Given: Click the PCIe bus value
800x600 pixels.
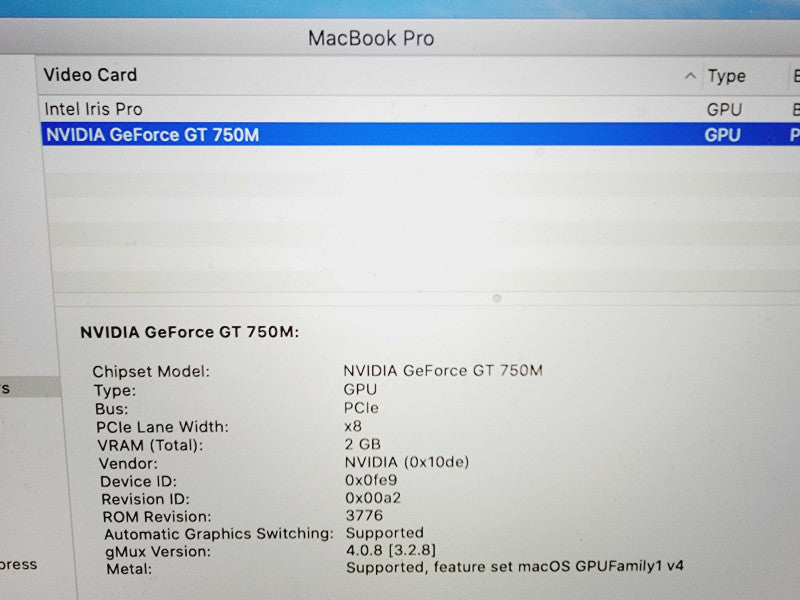Looking at the screenshot, I should point(361,408).
